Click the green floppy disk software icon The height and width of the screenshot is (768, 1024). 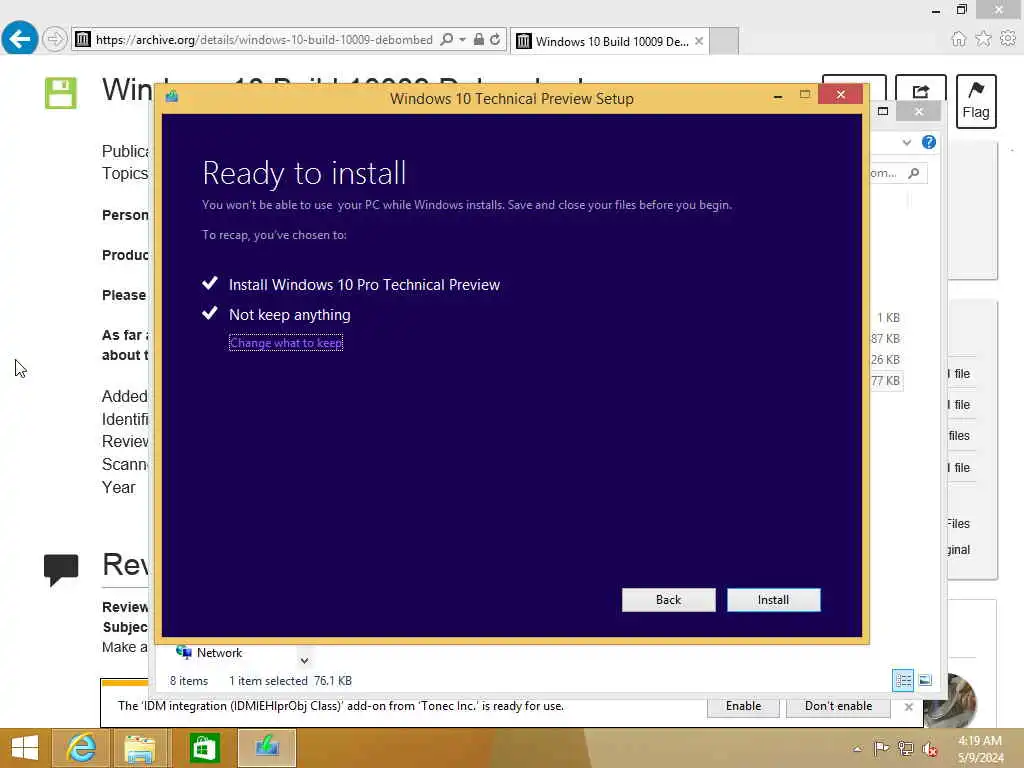61,93
